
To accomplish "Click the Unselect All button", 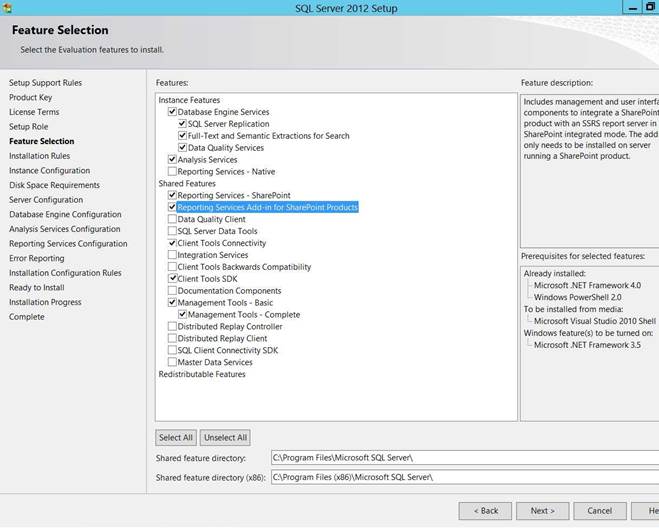I will pyautogui.click(x=225, y=438).
